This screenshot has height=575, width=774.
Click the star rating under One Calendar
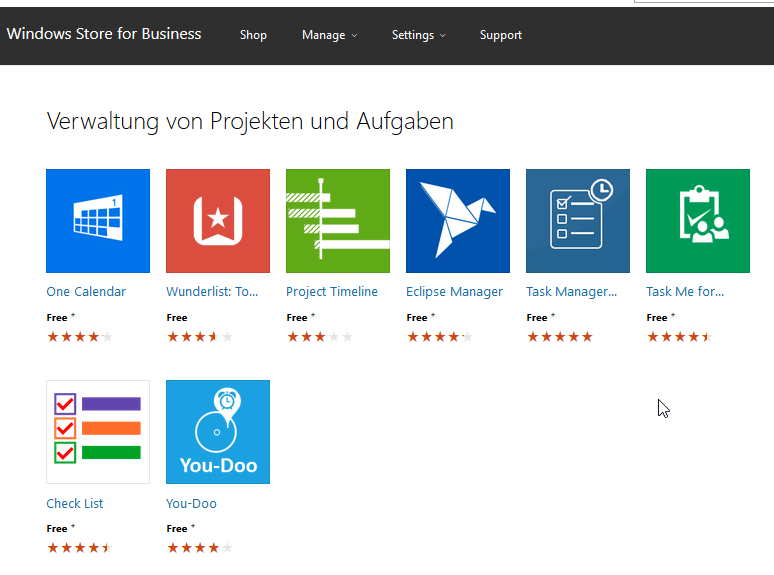79,337
